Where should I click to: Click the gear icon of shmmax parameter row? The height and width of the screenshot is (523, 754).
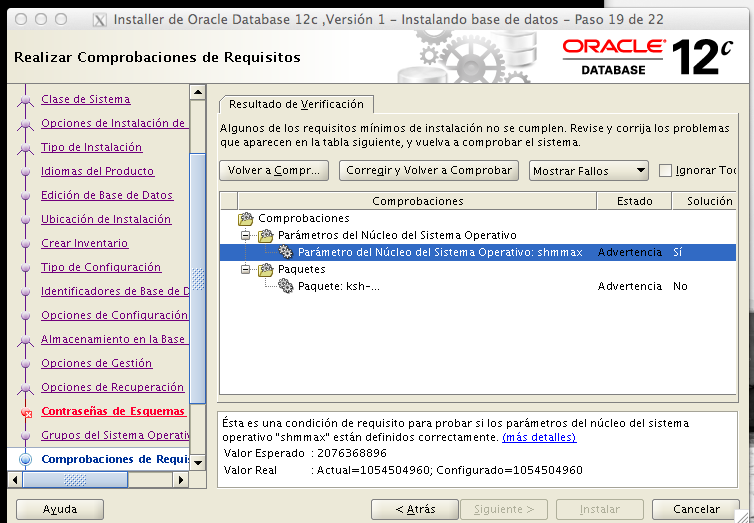point(286,252)
